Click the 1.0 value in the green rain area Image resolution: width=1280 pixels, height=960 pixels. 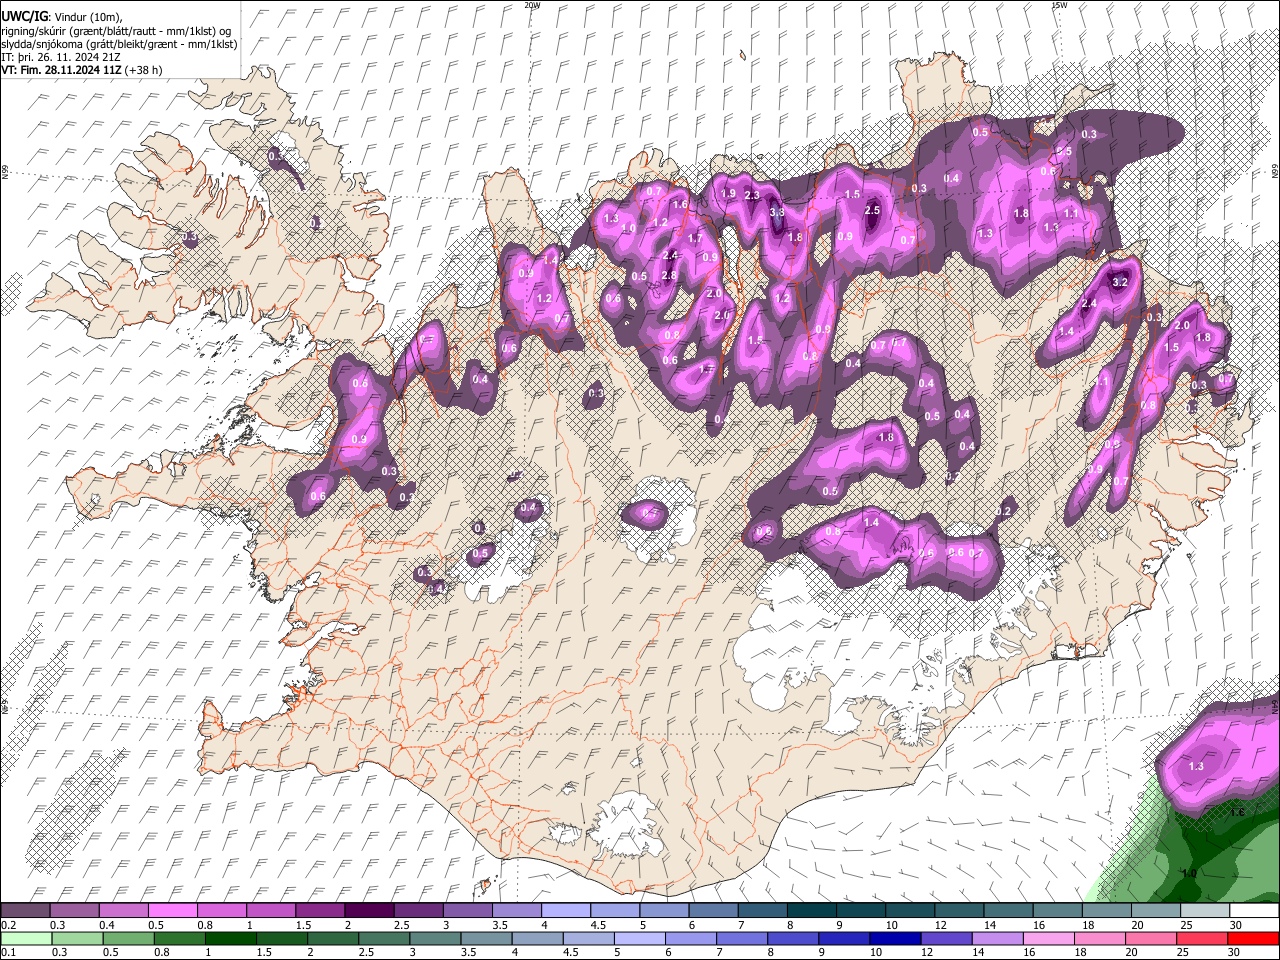[1189, 873]
